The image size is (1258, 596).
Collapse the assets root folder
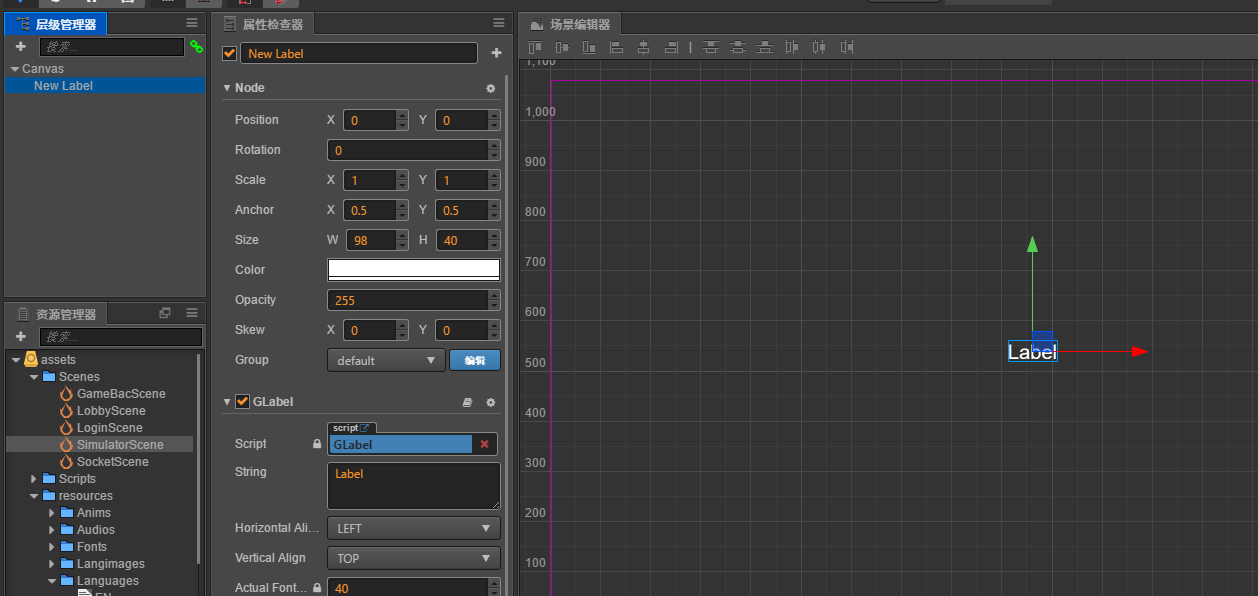(15, 360)
